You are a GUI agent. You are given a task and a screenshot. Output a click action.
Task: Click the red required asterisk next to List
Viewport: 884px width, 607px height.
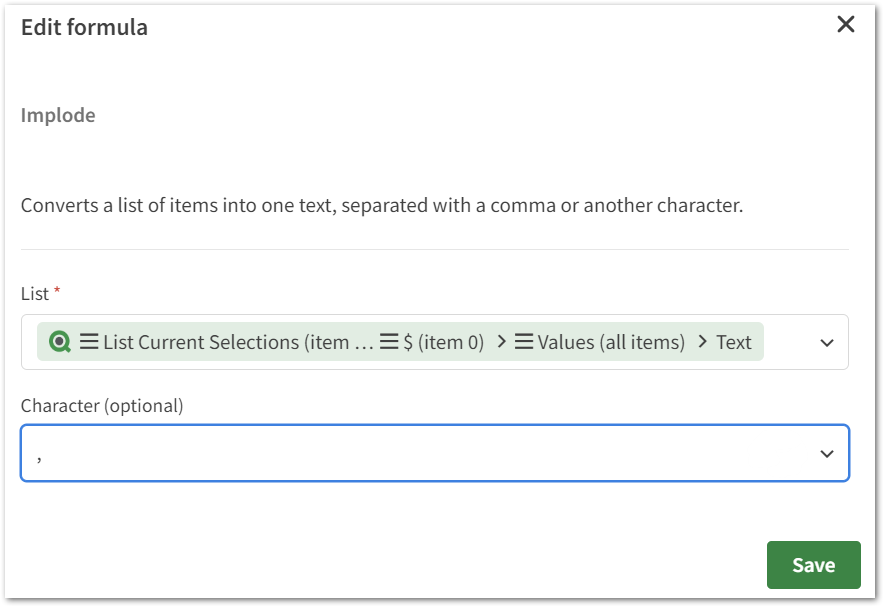click(55, 293)
